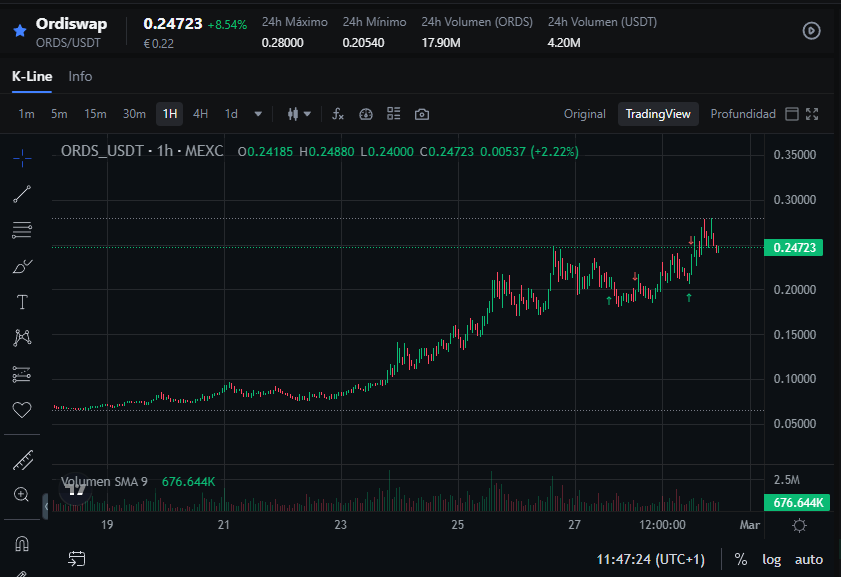Viewport: 841px width, 577px height.
Task: Open the grid layout settings icon
Action: coord(394,114)
